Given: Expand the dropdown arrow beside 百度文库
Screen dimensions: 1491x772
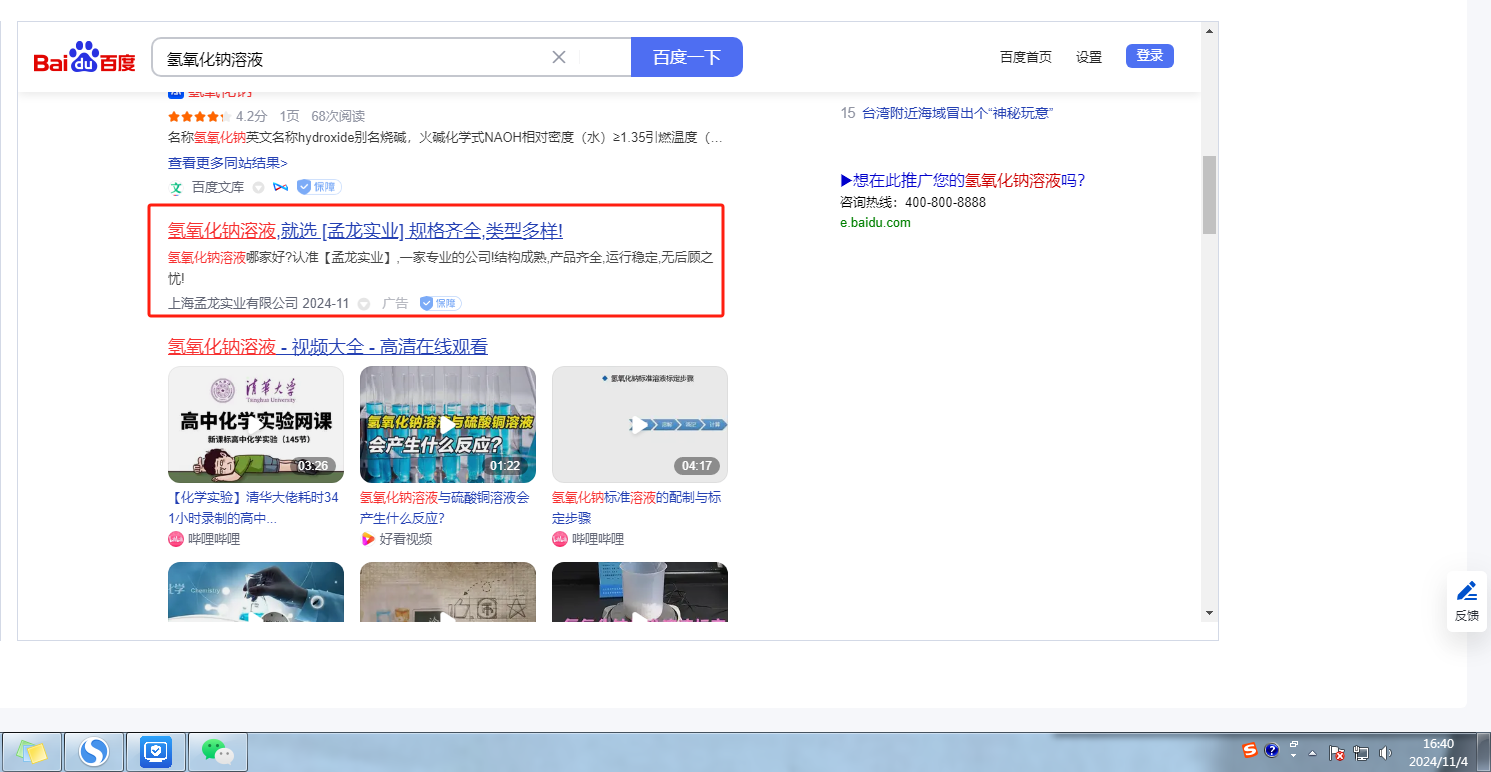Looking at the screenshot, I should [x=258, y=188].
